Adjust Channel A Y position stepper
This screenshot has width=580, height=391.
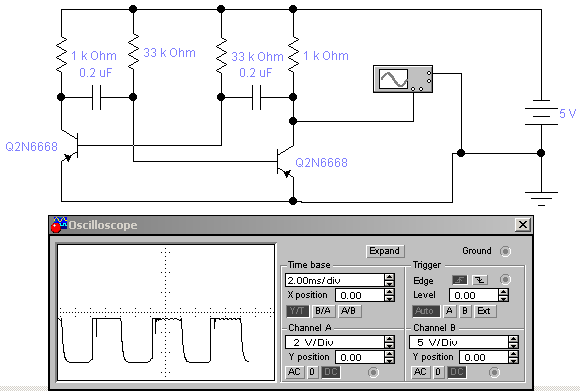[x=389, y=357]
